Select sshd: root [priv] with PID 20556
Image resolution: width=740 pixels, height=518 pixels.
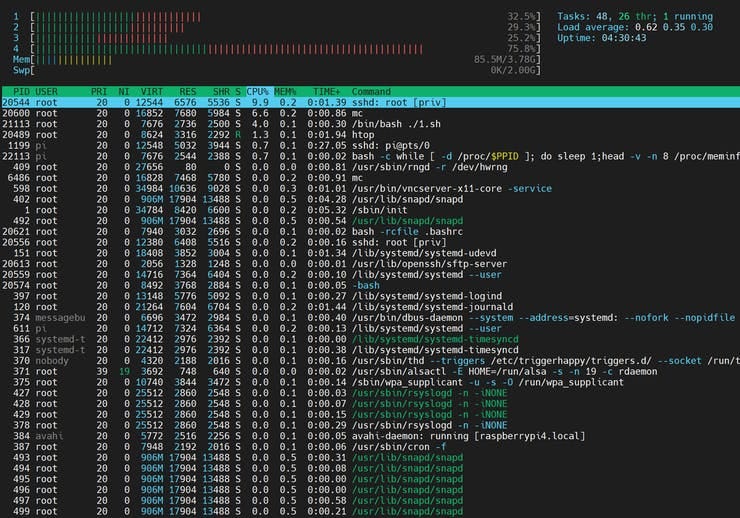click(370, 242)
